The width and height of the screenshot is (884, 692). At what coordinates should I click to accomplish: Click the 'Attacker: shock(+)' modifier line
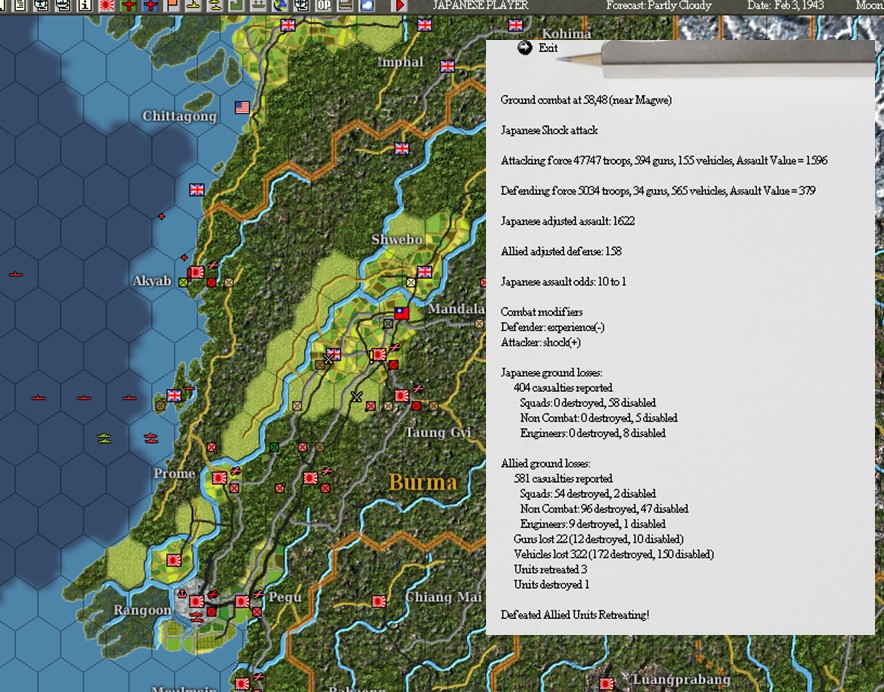coord(541,342)
